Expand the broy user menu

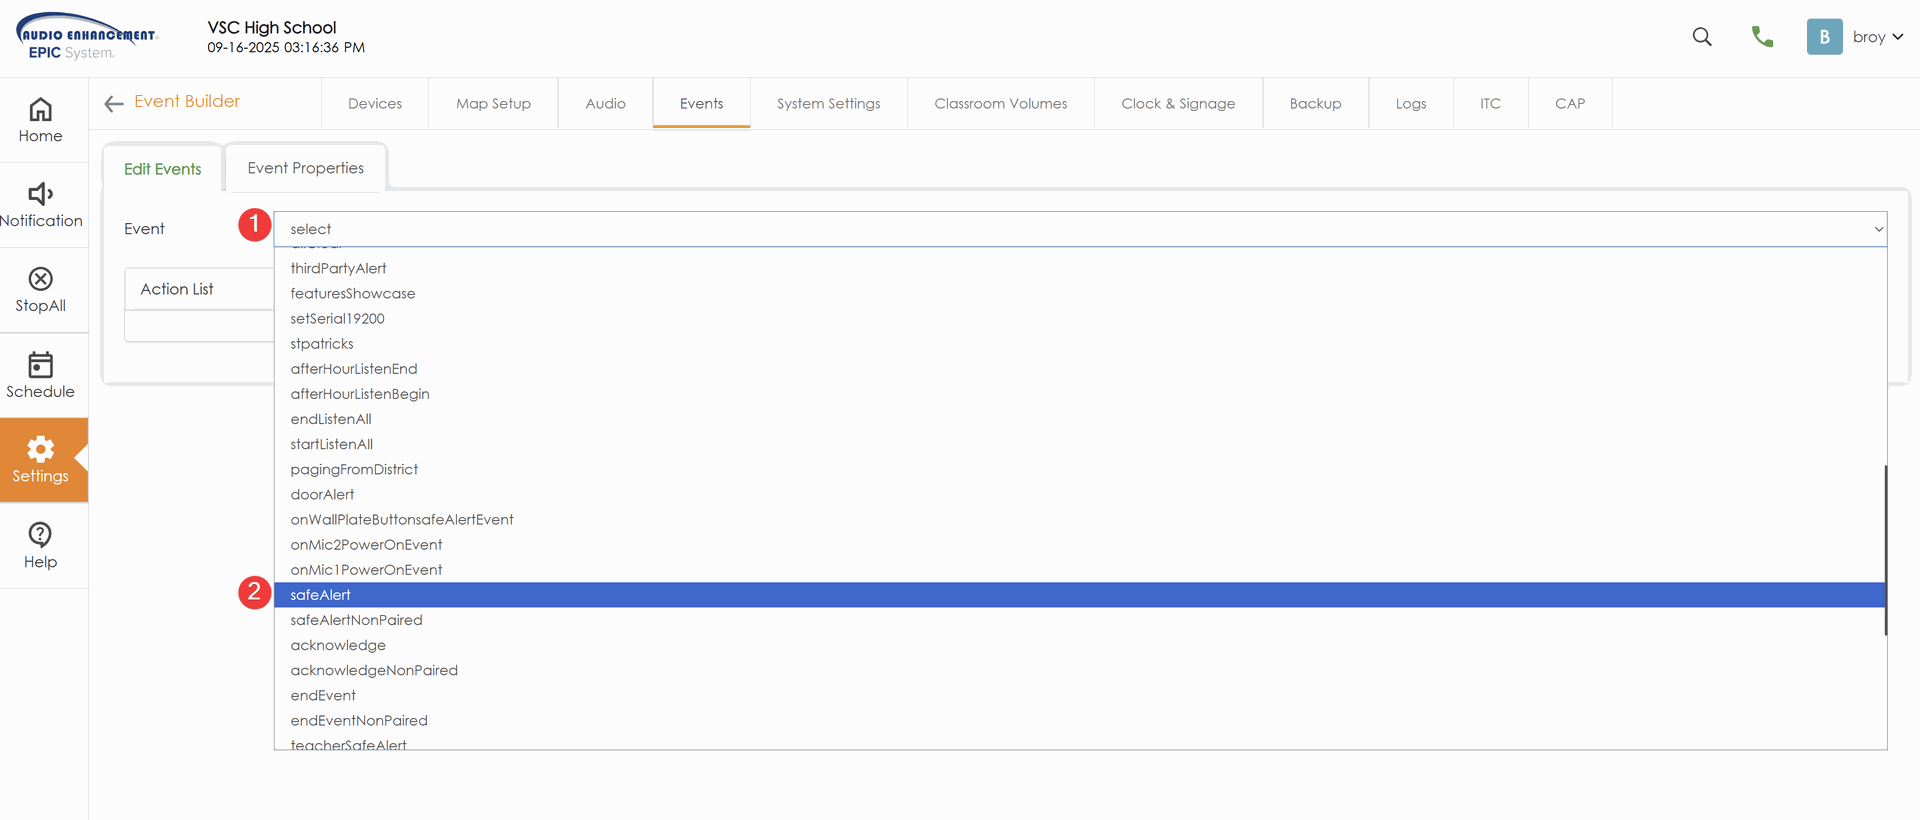click(1877, 37)
